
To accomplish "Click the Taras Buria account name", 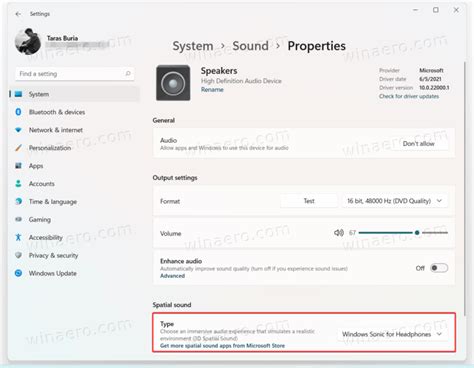I will click(62, 38).
